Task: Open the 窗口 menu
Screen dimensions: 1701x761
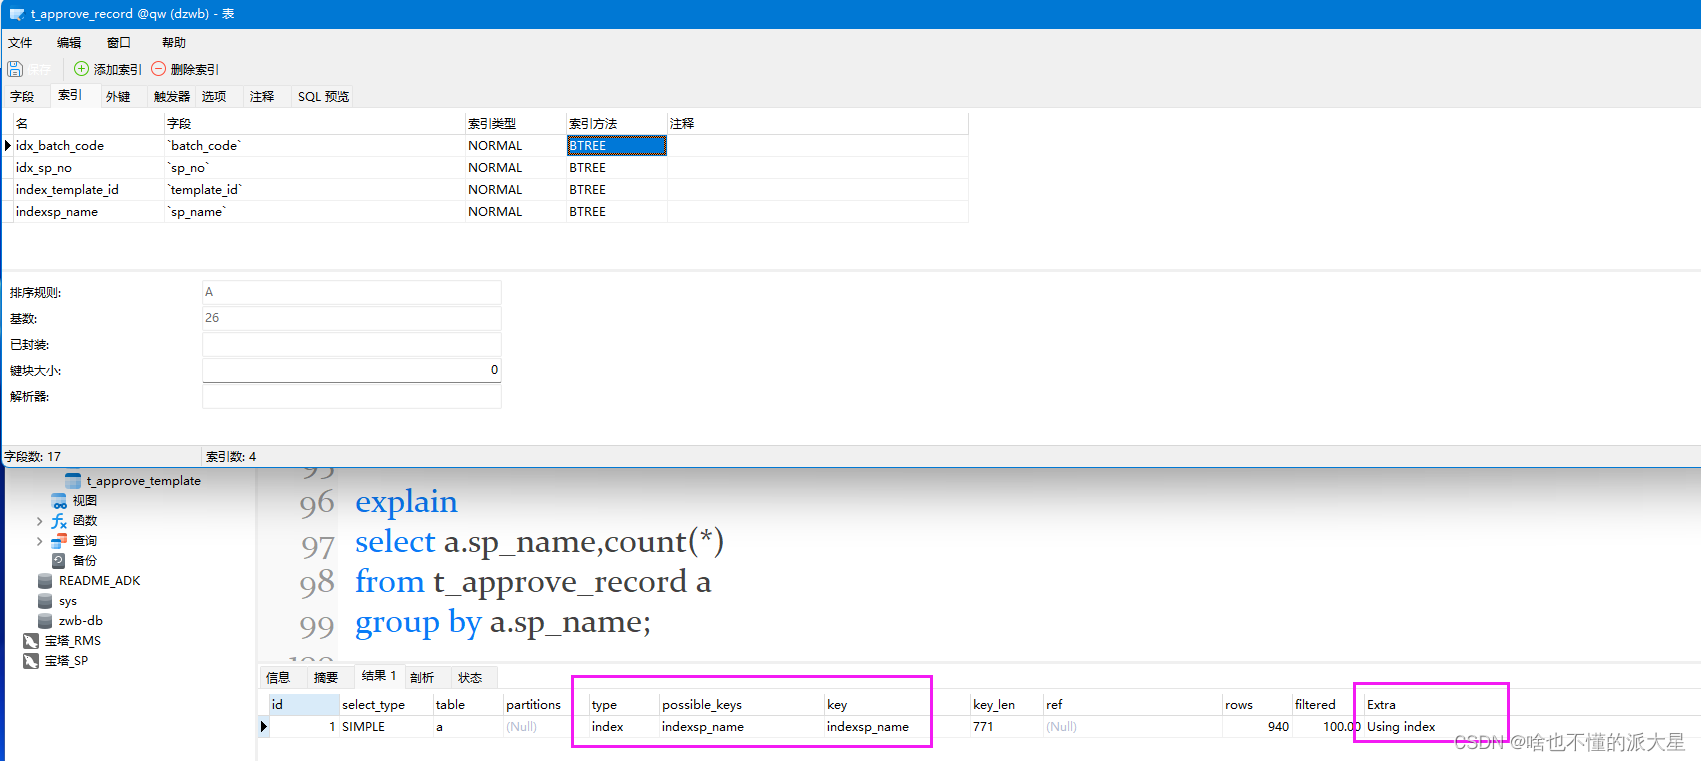Action: (119, 43)
